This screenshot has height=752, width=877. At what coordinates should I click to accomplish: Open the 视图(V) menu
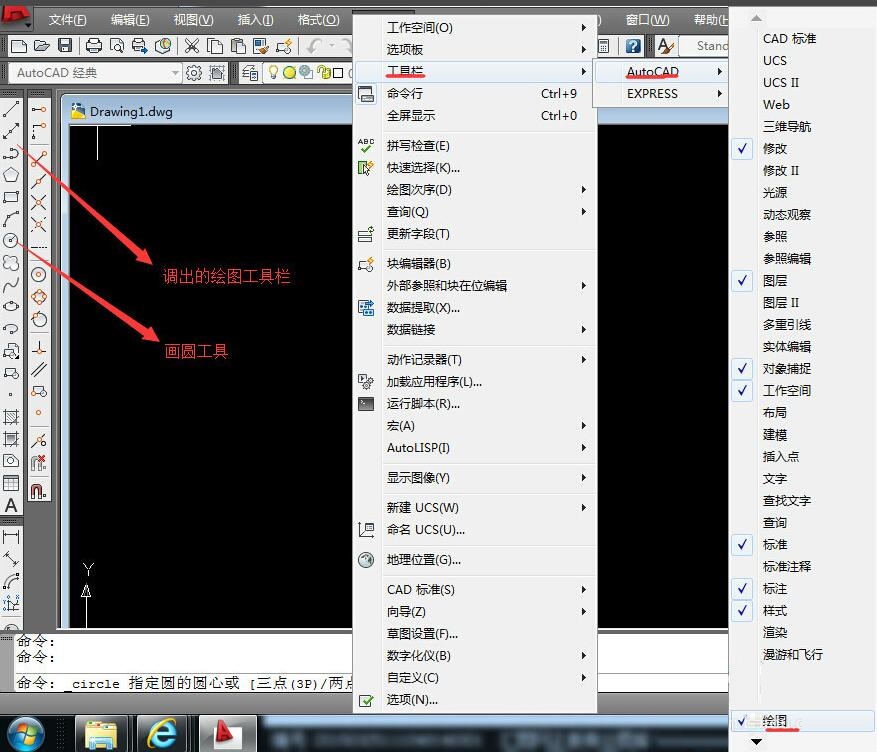point(194,20)
